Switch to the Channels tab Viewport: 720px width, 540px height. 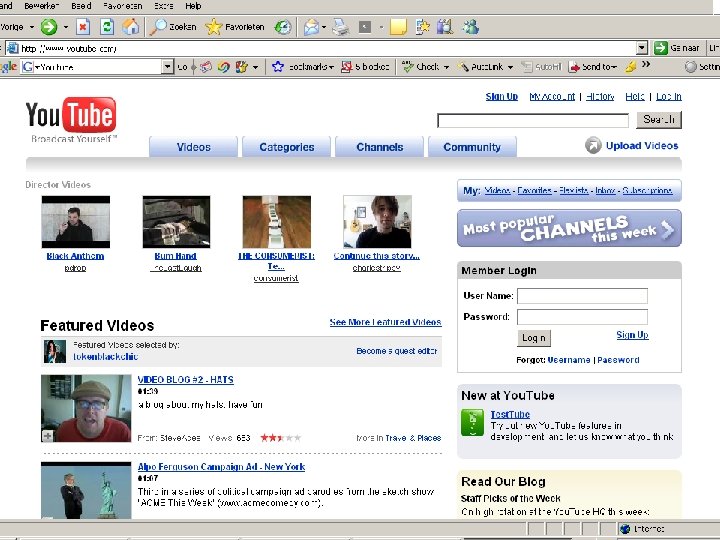pyautogui.click(x=380, y=147)
